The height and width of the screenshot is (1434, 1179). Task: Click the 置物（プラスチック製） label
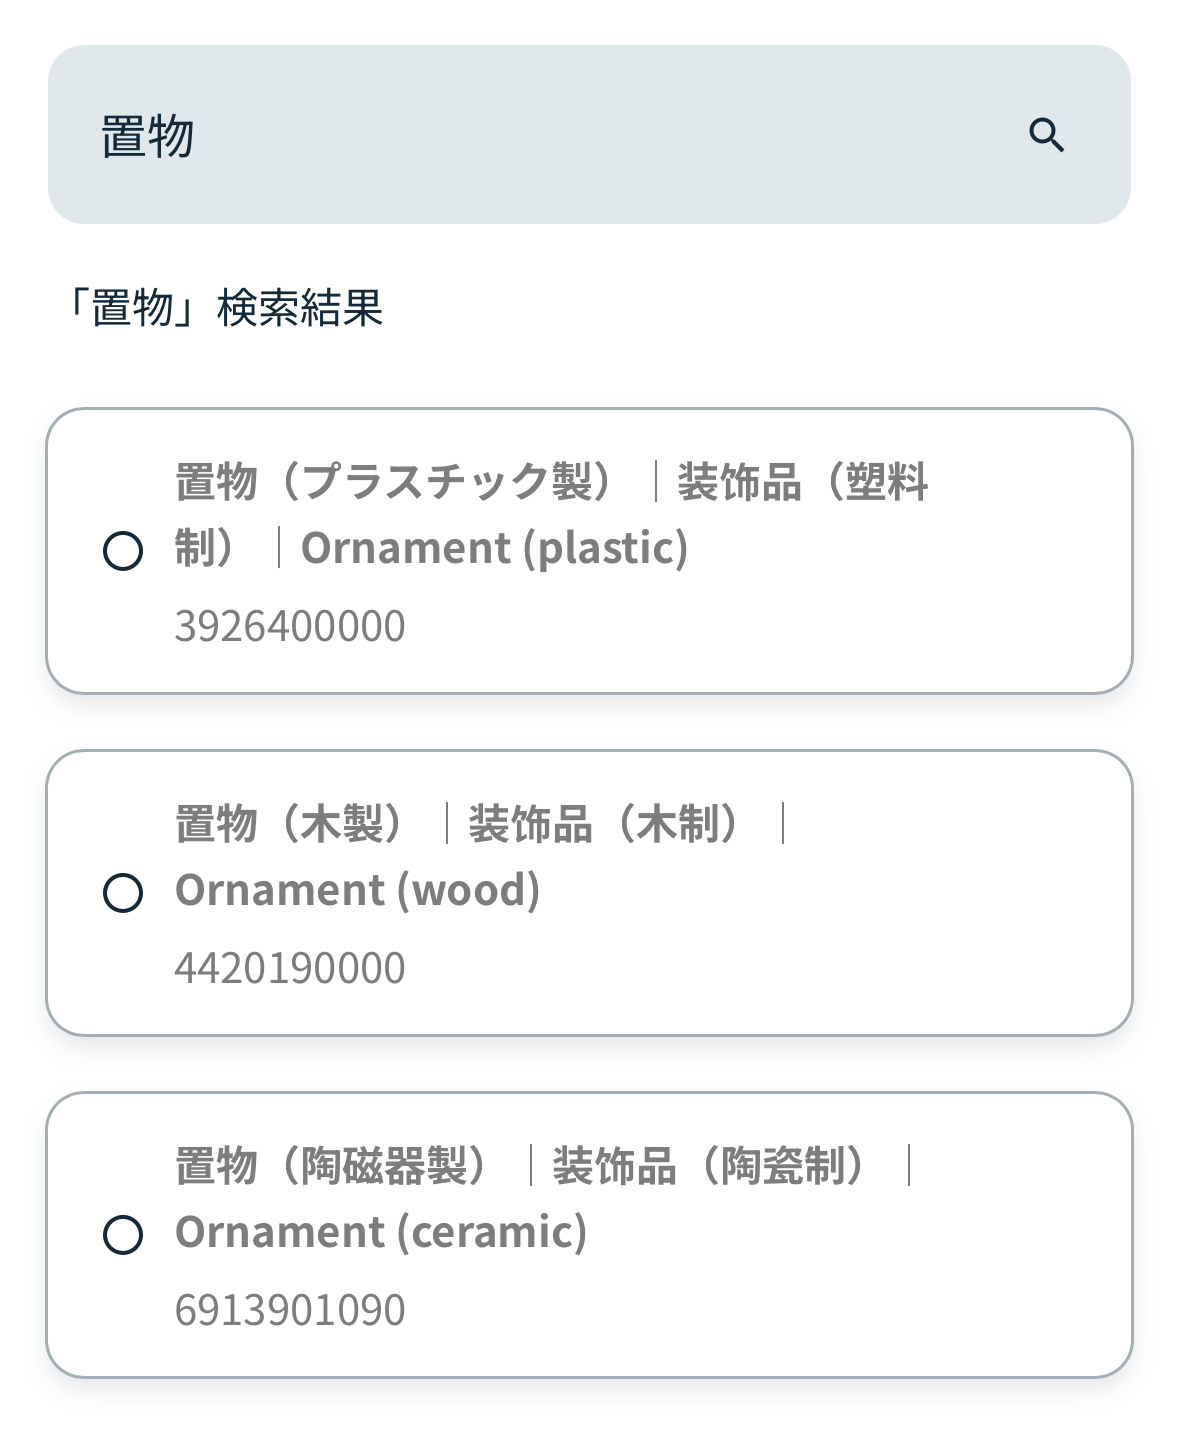click(x=396, y=482)
